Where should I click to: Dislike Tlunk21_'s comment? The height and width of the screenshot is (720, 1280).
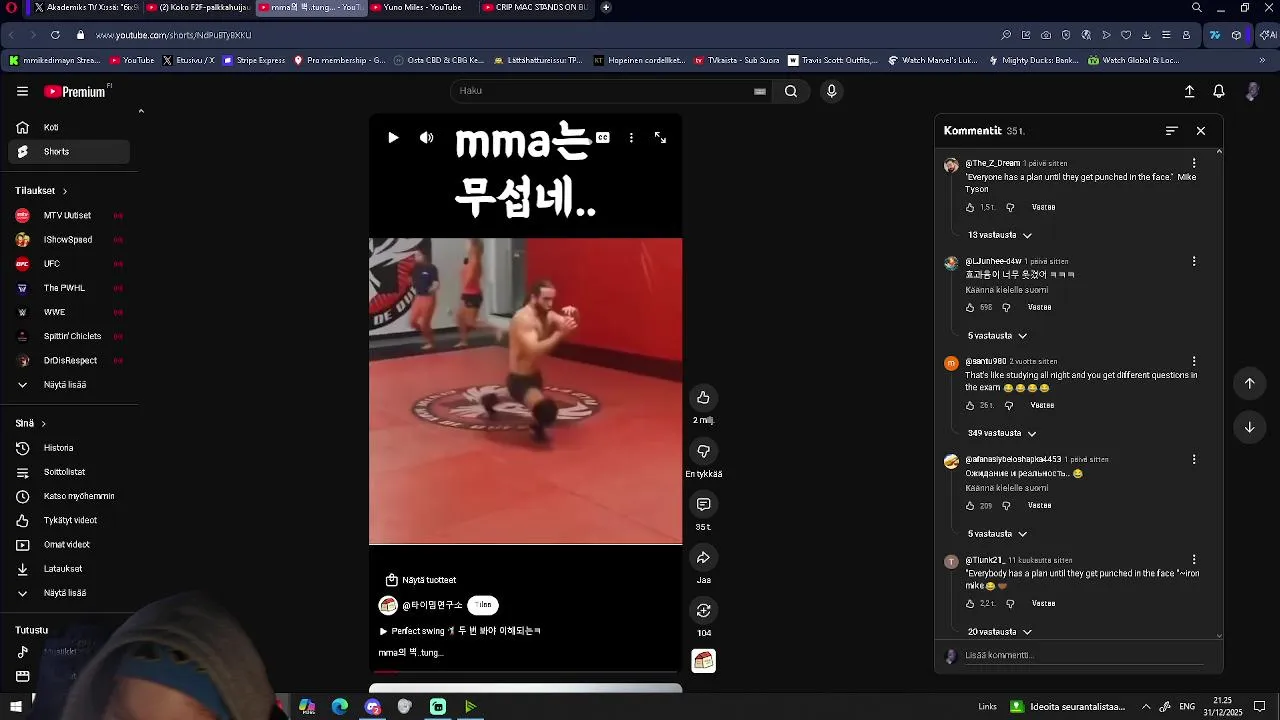pyautogui.click(x=1010, y=604)
